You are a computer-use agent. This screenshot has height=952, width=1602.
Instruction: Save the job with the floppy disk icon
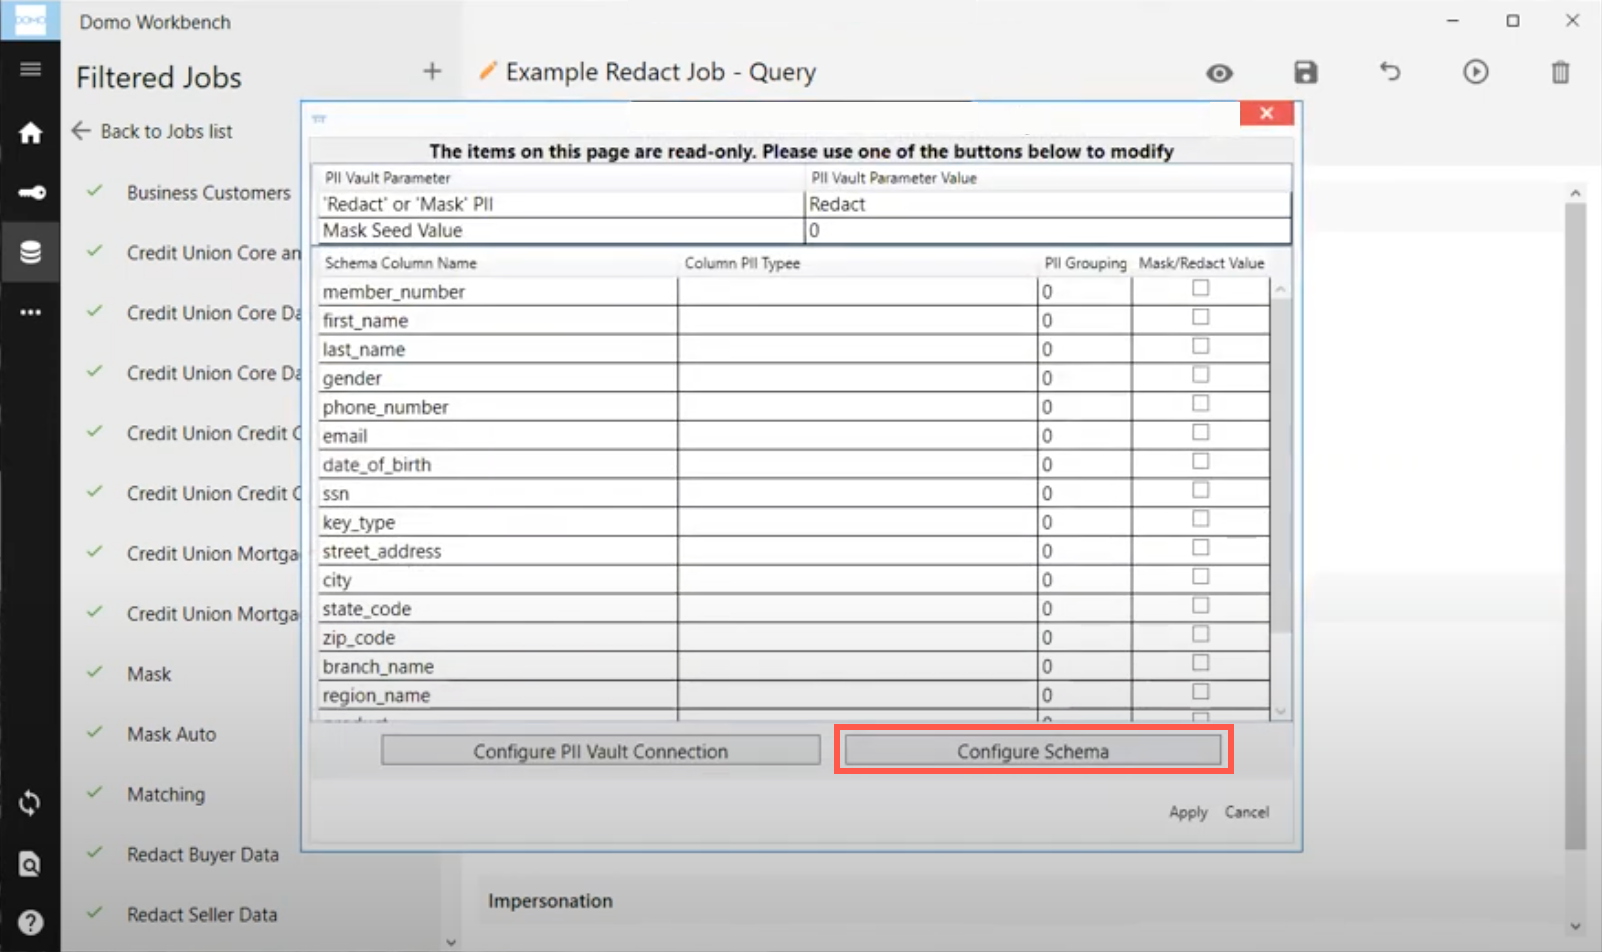coord(1305,72)
